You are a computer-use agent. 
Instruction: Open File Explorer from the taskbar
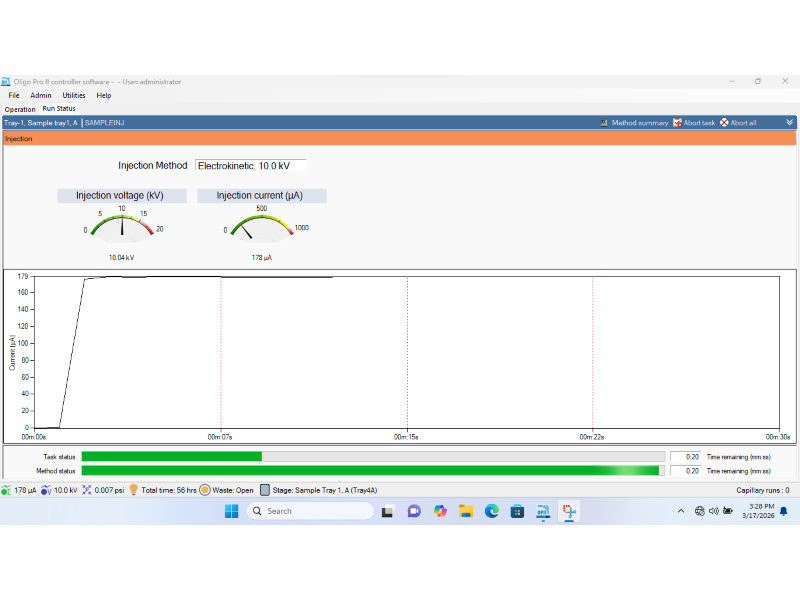pyautogui.click(x=465, y=511)
